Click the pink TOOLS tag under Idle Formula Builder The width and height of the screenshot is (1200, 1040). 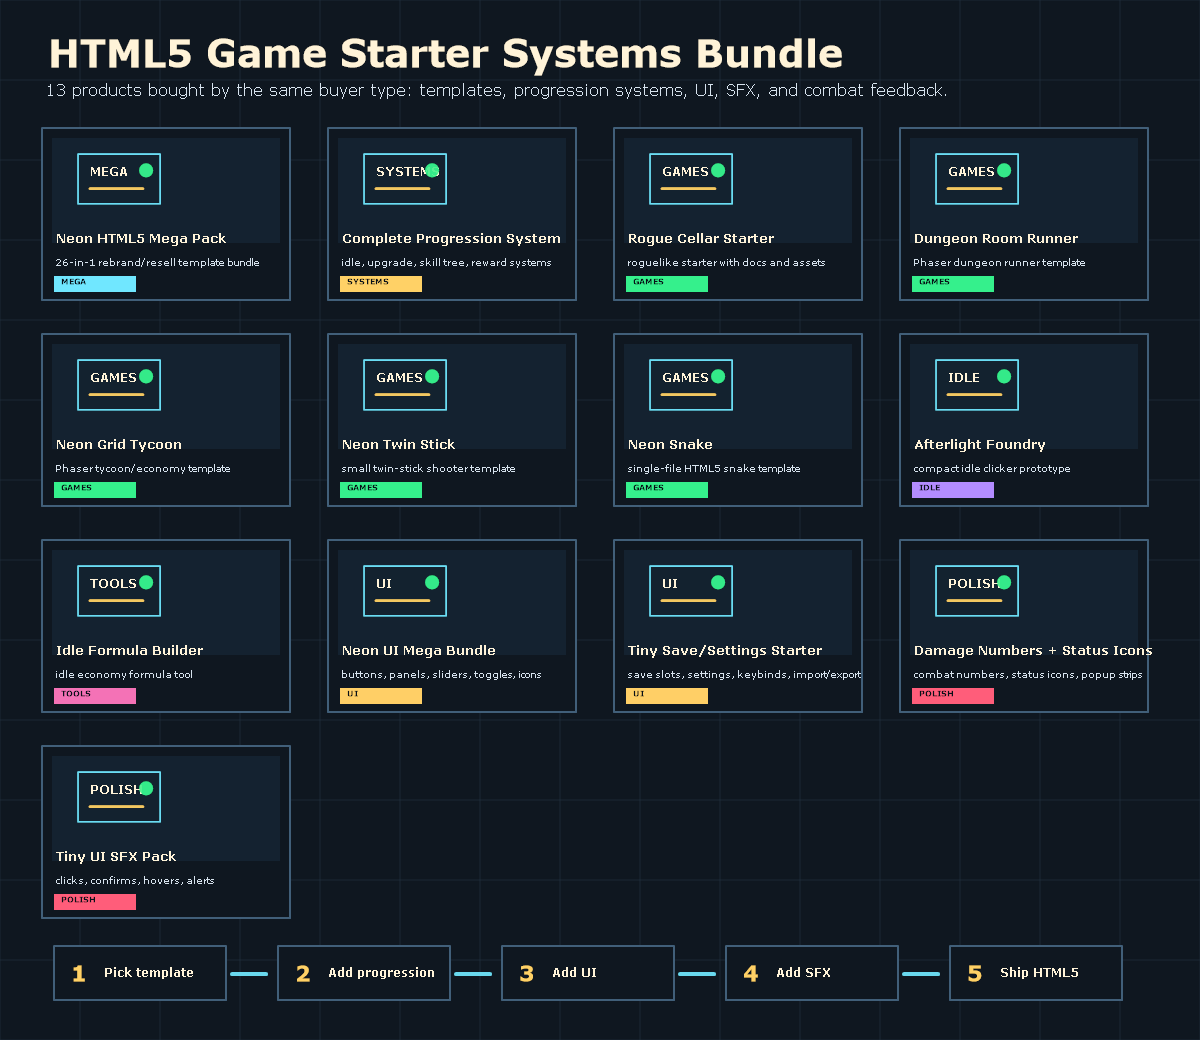pos(95,696)
